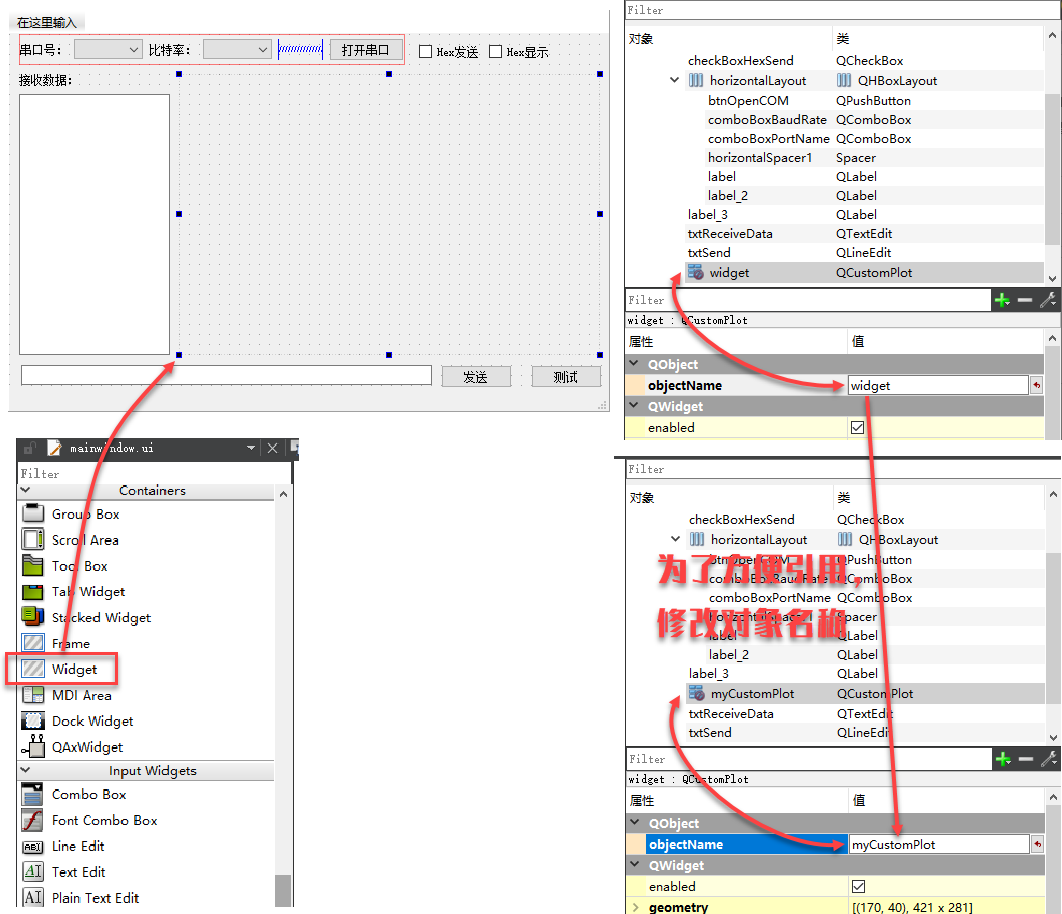
Task: Click the Font Combo Box icon
Action: point(34,820)
